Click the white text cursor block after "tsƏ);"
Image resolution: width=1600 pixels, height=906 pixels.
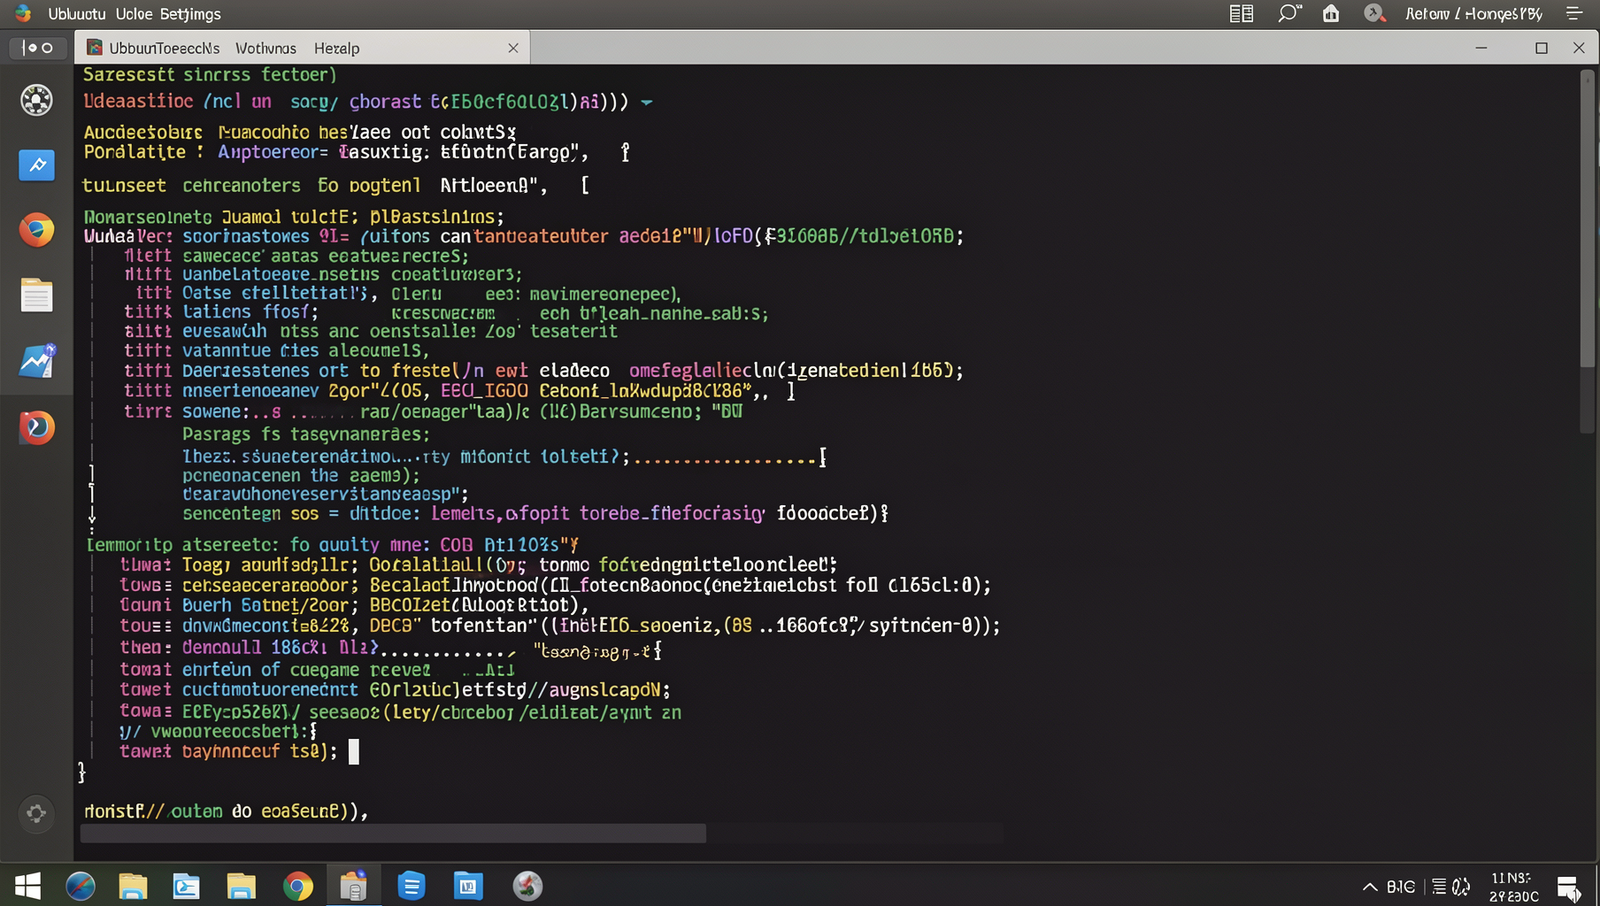[x=353, y=752]
